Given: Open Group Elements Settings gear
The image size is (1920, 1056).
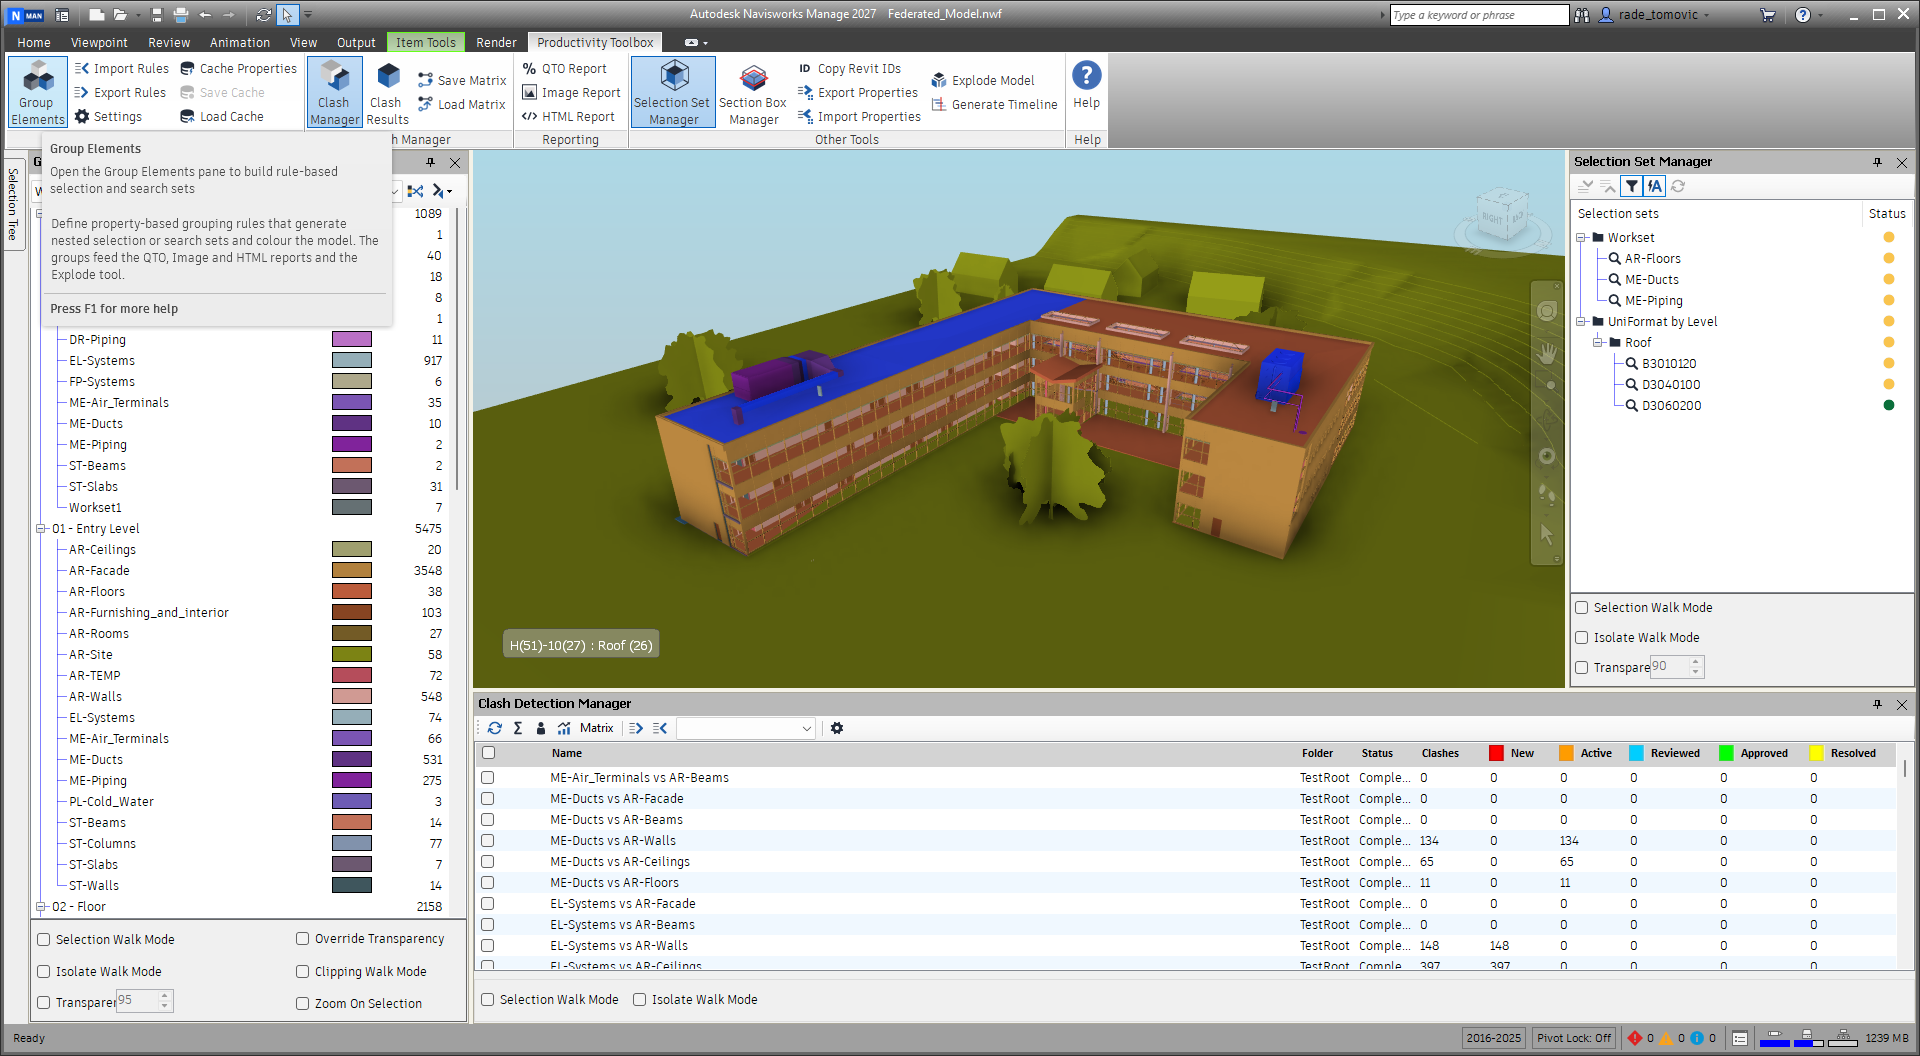Looking at the screenshot, I should [82, 117].
